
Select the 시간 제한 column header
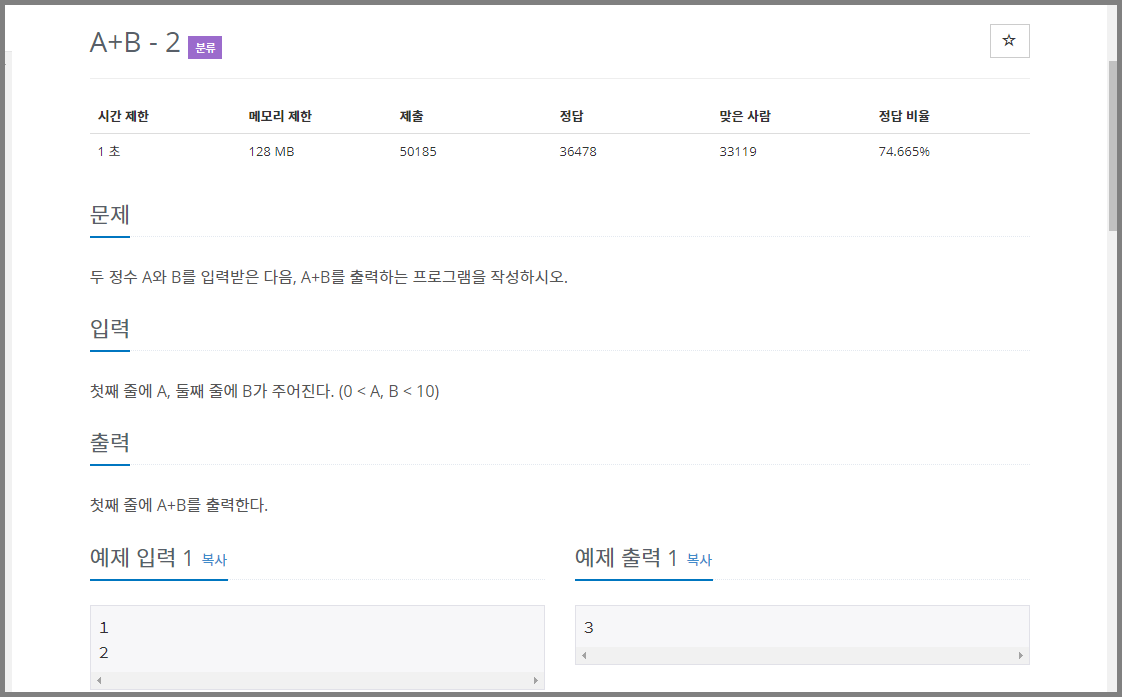click(x=123, y=116)
